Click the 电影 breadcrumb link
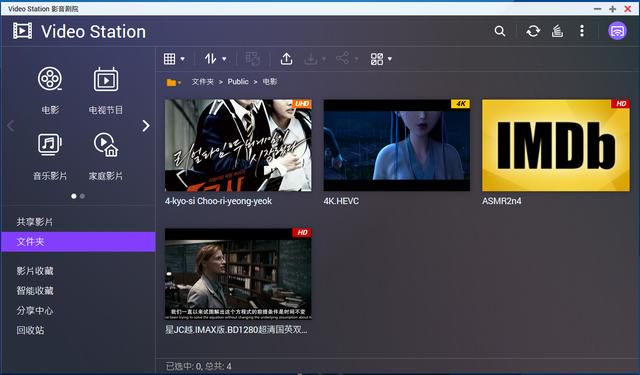This screenshot has width=640, height=375. (270, 82)
